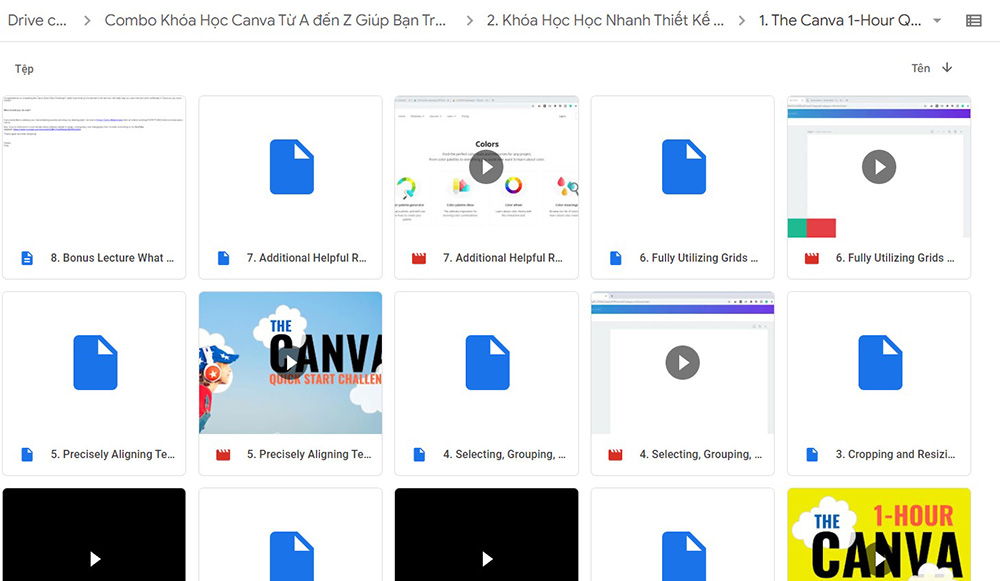This screenshot has height=581, width=1000.
Task: Click file icon beside 3. Cropping and Resizi...
Action: click(812, 455)
